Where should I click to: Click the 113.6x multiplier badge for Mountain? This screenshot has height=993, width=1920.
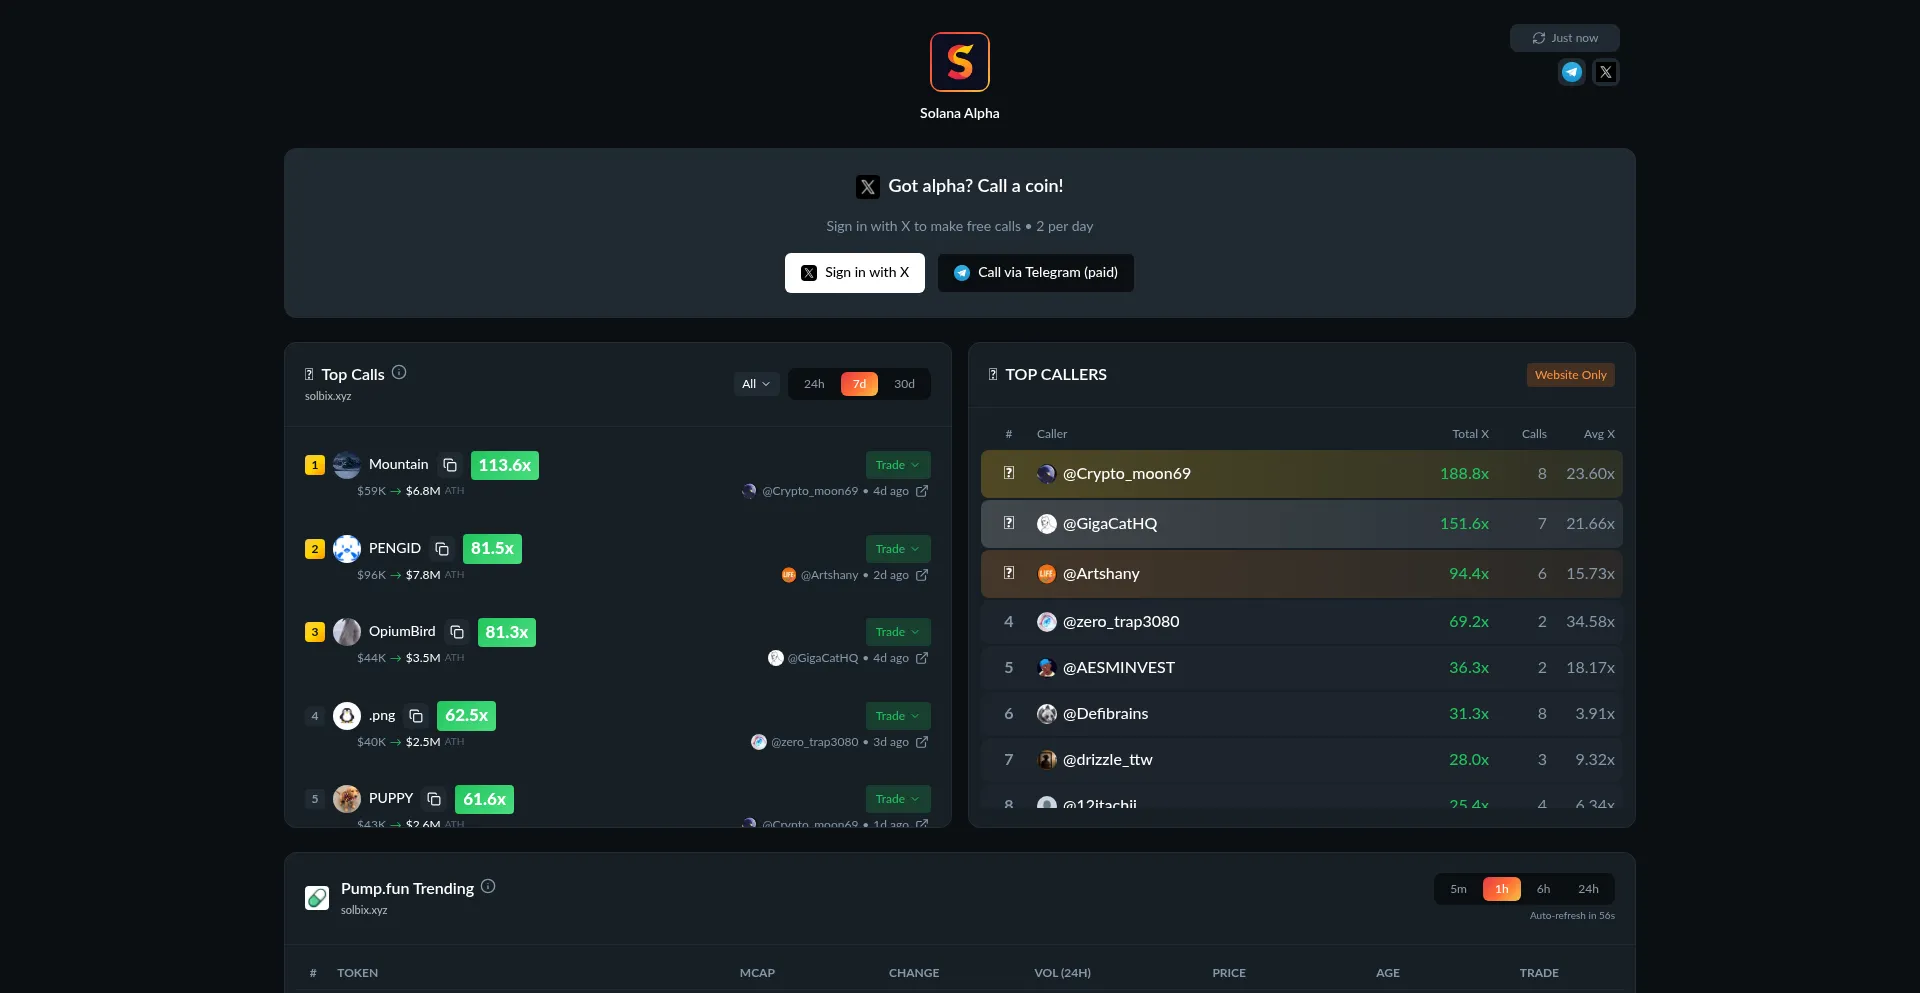[x=505, y=465]
